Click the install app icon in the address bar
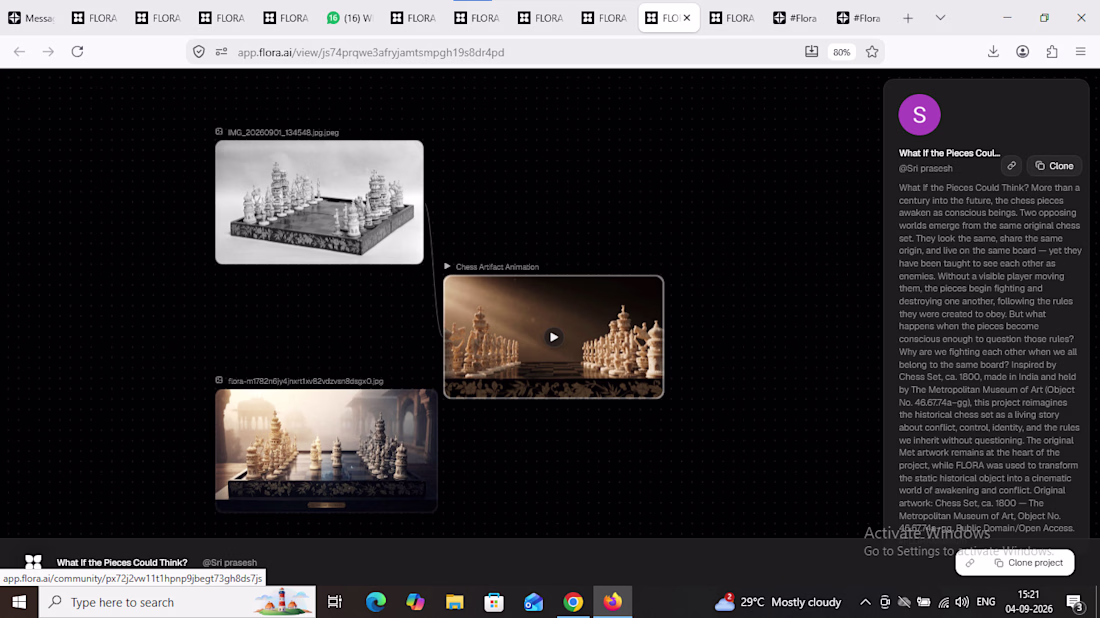 (812, 52)
